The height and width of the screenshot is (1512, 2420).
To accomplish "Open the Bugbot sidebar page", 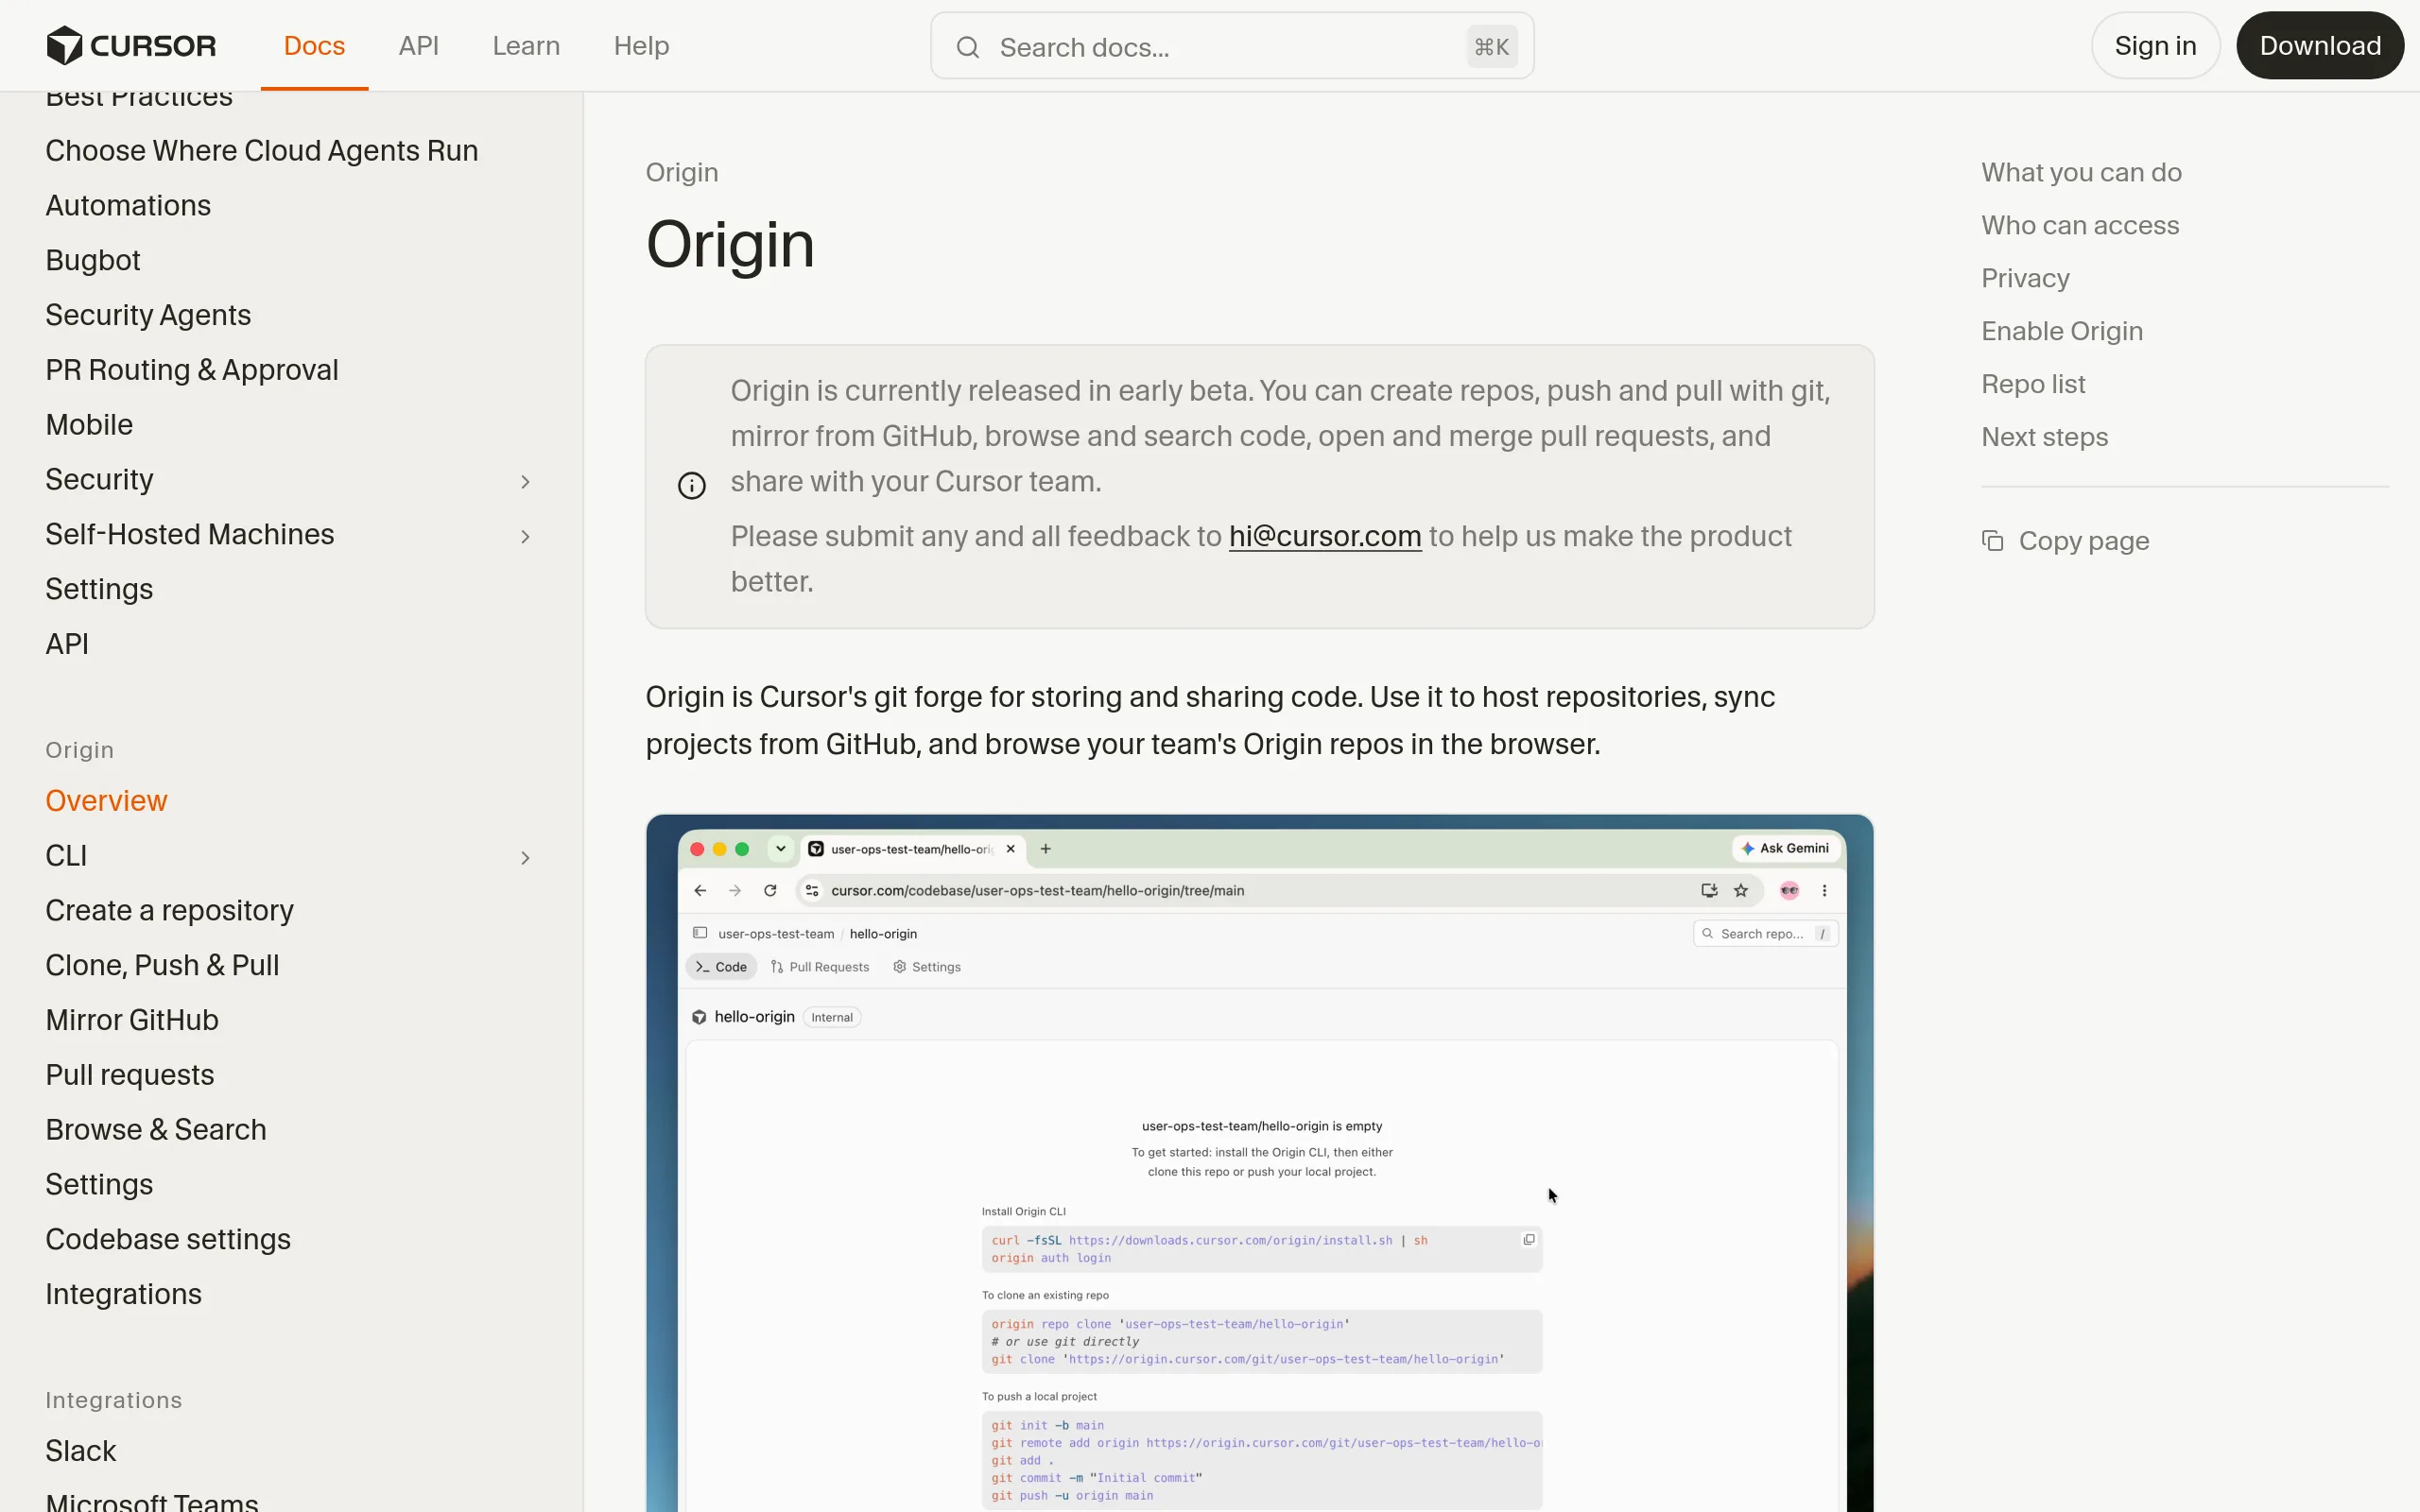I will pyautogui.click(x=93, y=260).
